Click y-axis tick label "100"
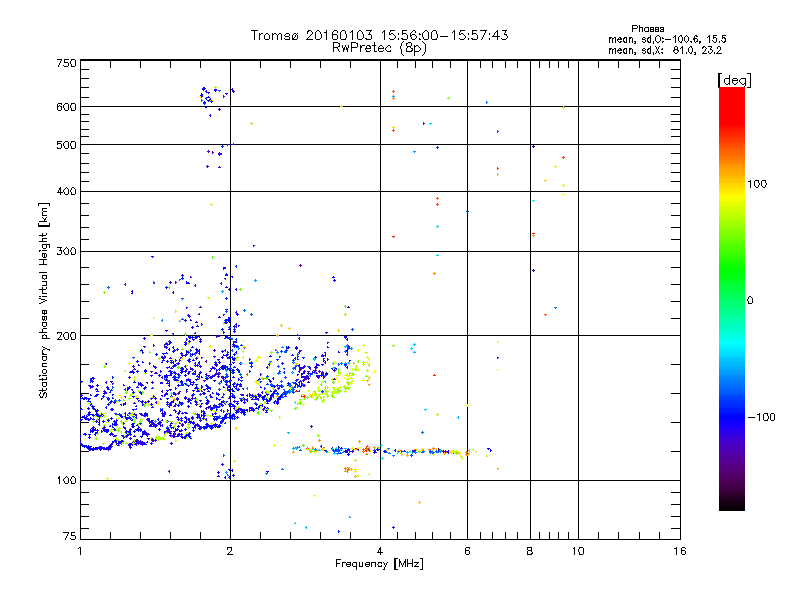The image size is (800, 600). point(66,481)
